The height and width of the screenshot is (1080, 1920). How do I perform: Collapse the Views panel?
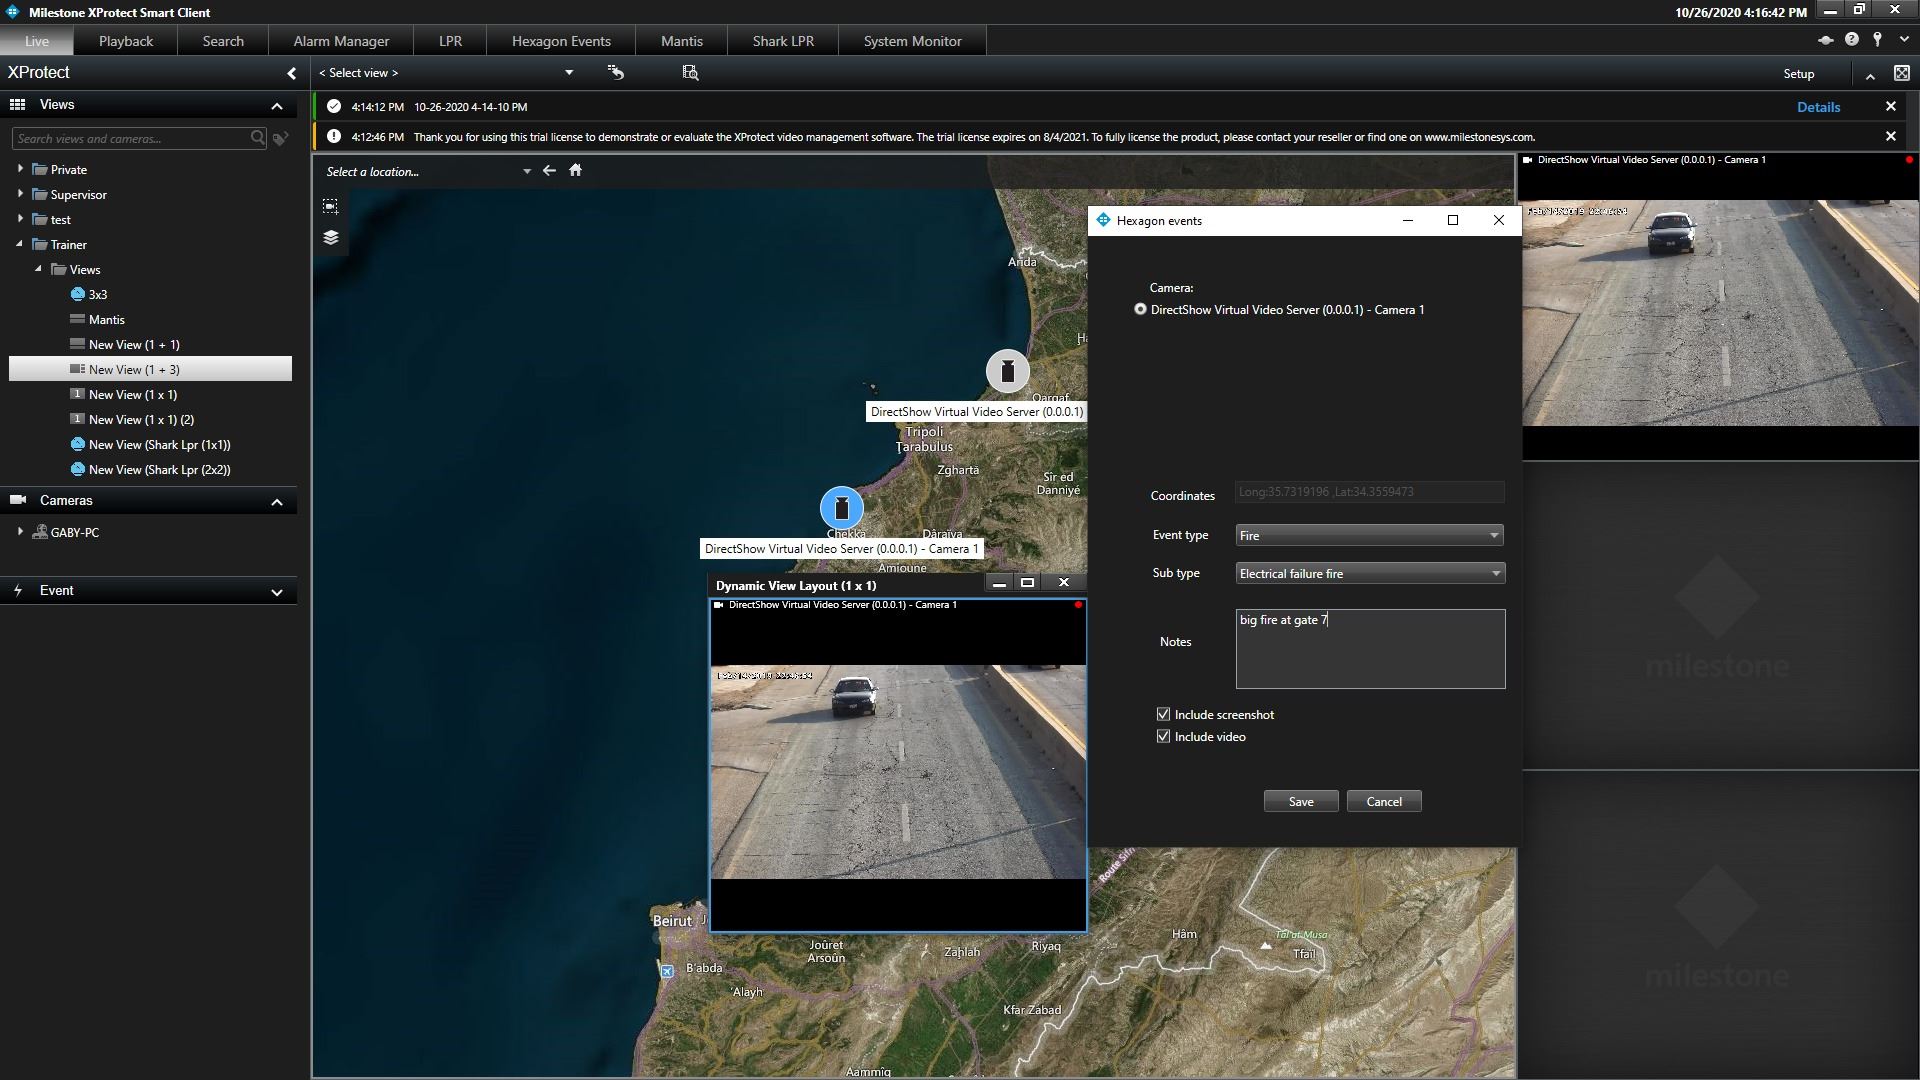(277, 106)
